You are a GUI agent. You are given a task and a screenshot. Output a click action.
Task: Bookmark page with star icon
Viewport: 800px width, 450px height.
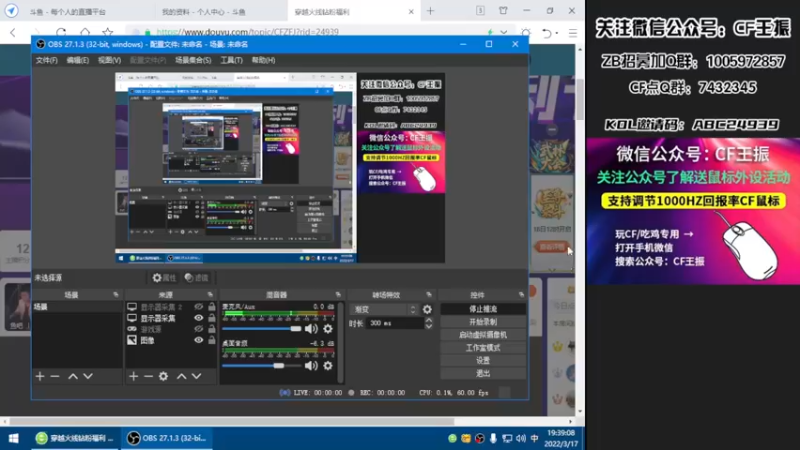click(108, 32)
